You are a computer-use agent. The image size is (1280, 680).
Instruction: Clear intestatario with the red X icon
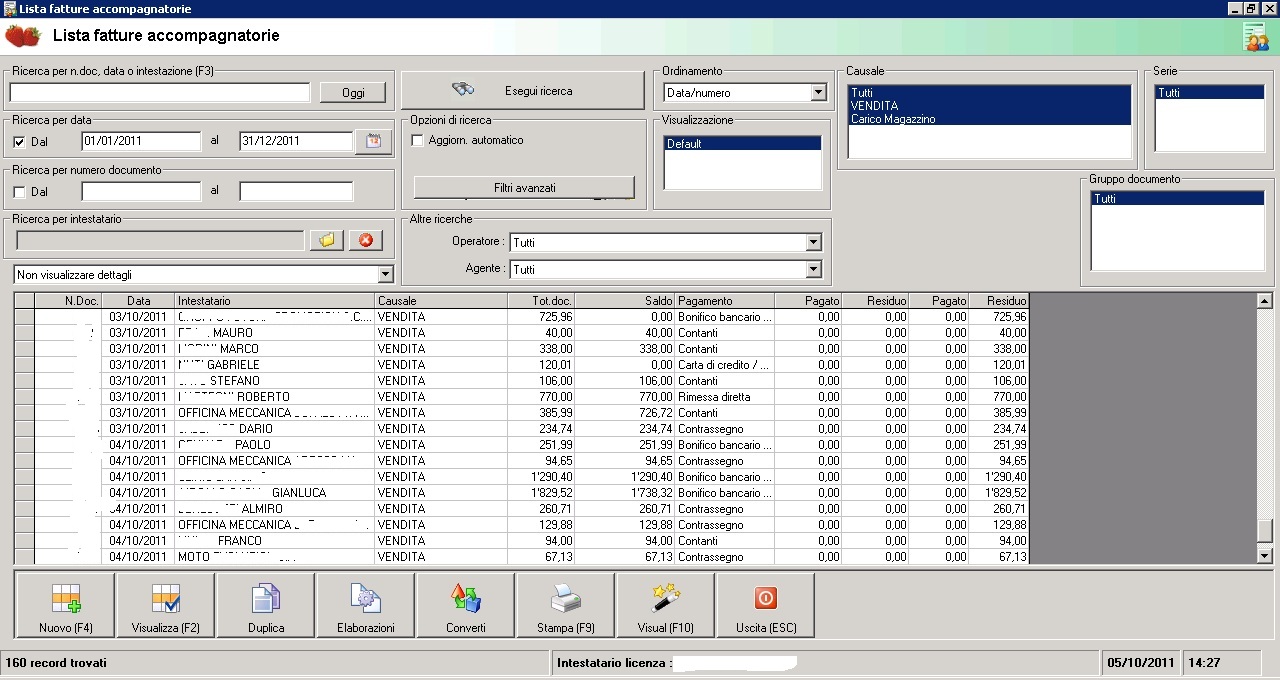(365, 240)
